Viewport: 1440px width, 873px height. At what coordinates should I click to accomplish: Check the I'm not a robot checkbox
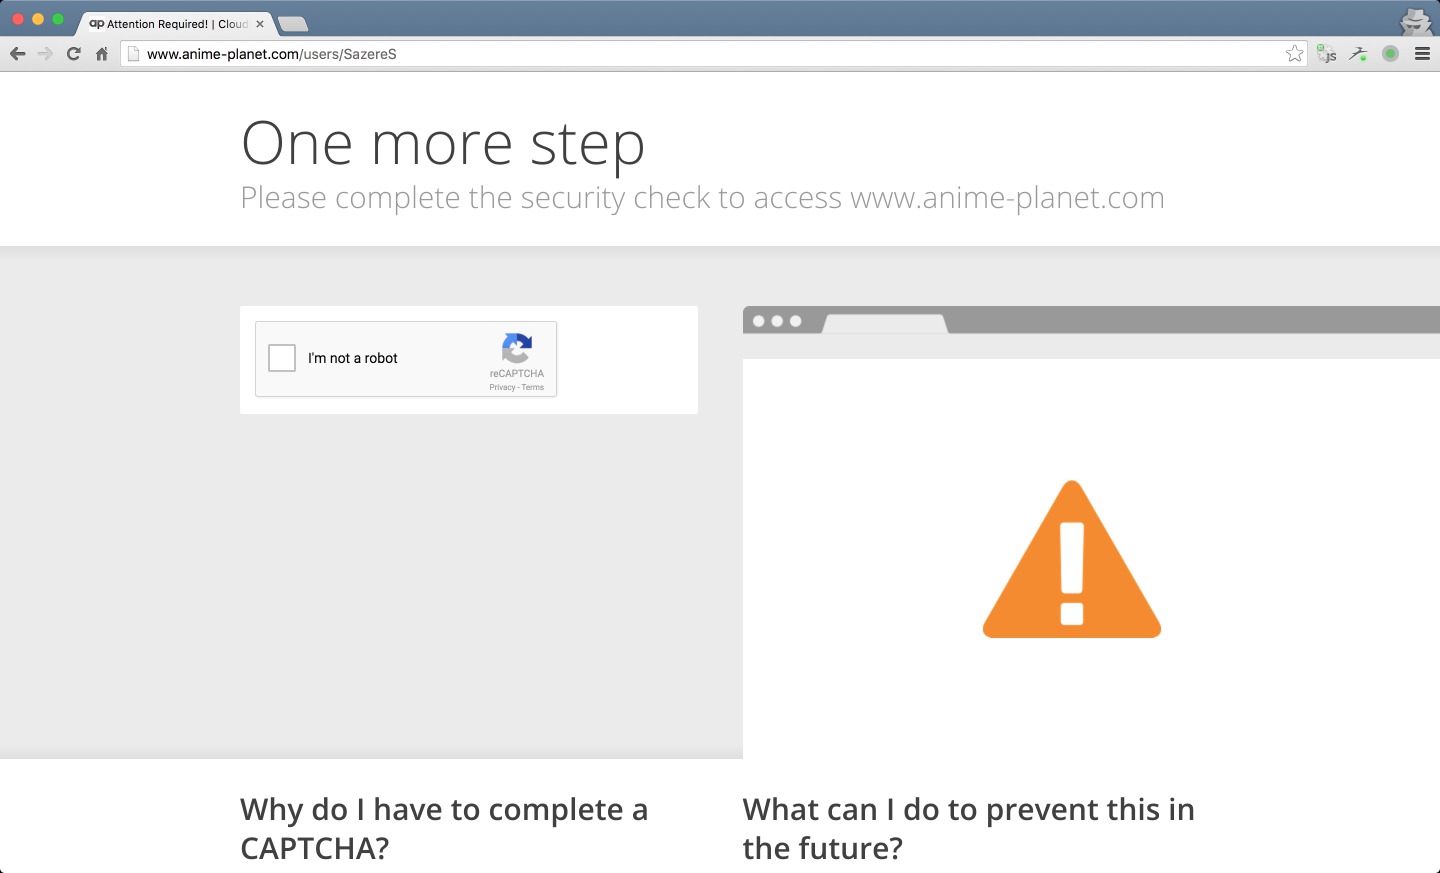click(282, 358)
